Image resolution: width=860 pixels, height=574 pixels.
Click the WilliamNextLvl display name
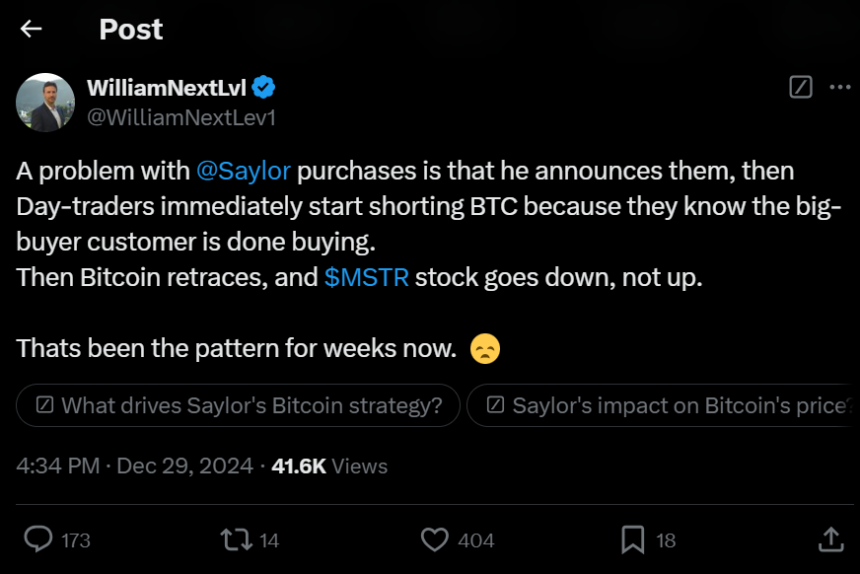[167, 88]
